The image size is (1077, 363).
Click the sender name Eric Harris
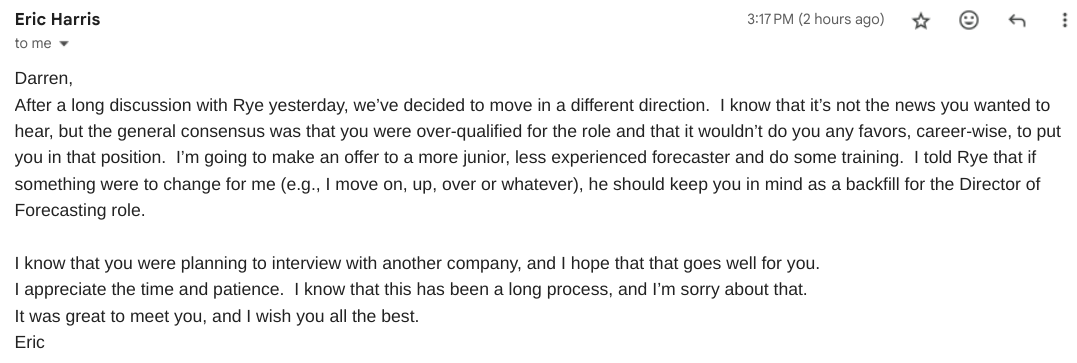58,19
